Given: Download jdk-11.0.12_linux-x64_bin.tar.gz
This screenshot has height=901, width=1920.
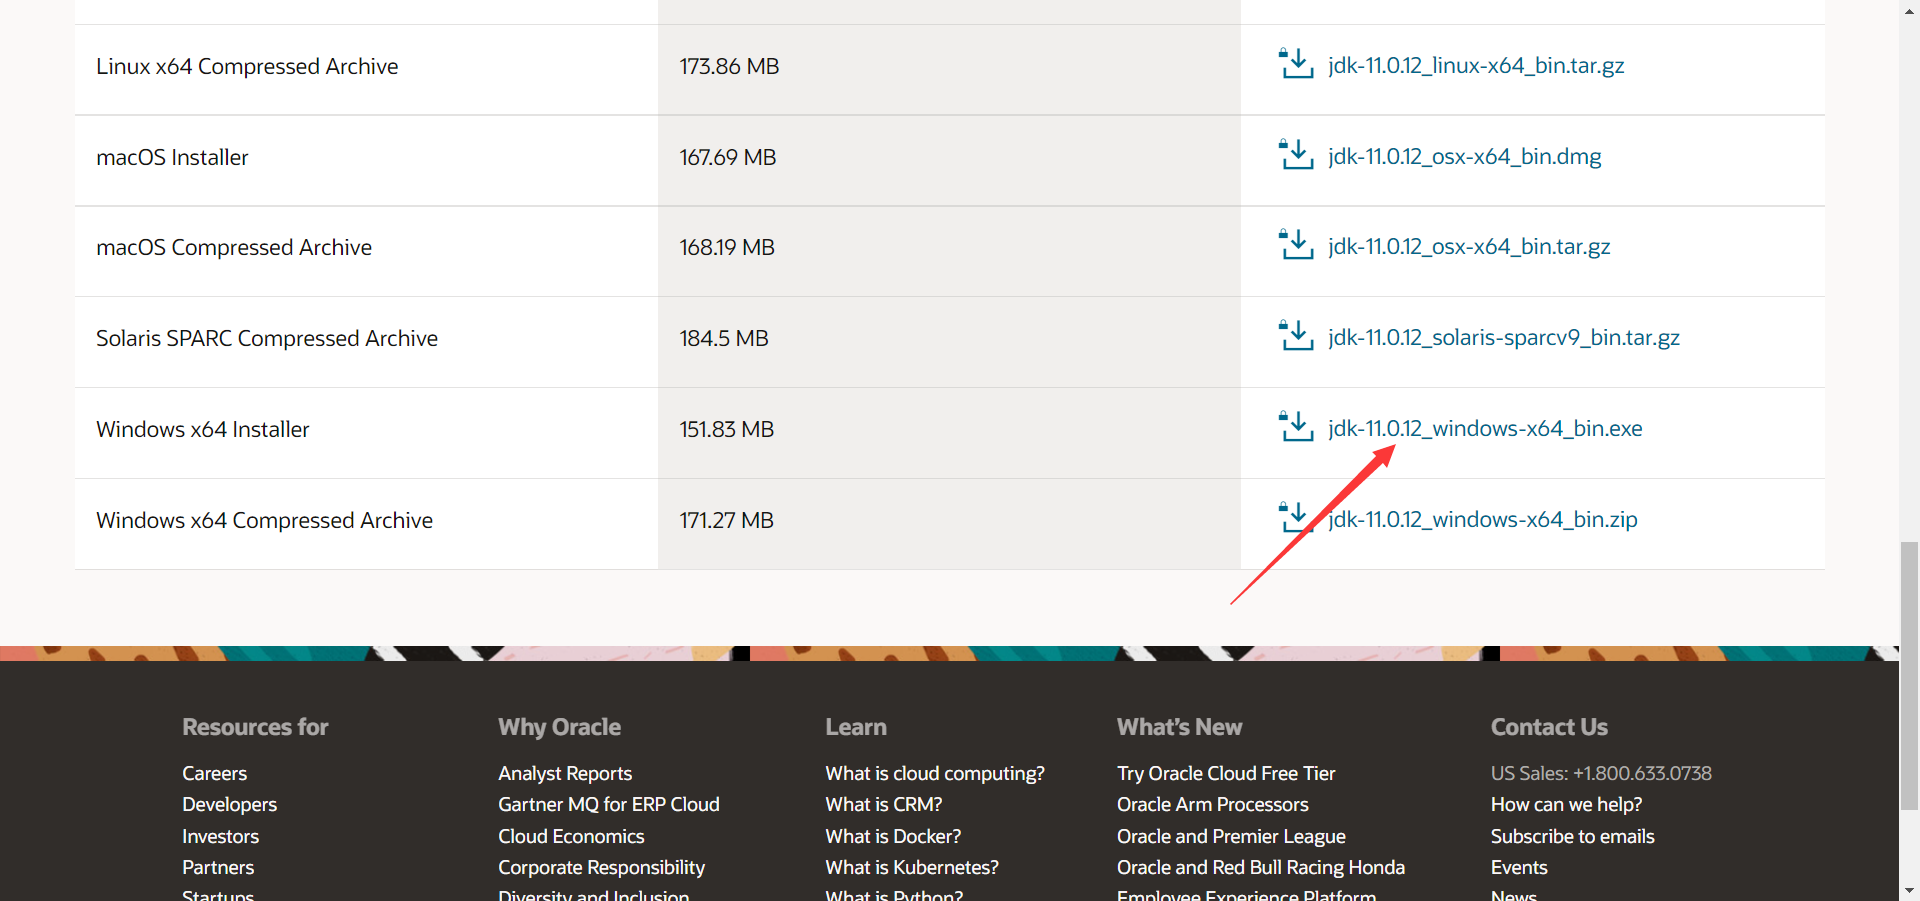Looking at the screenshot, I should [x=1476, y=66].
